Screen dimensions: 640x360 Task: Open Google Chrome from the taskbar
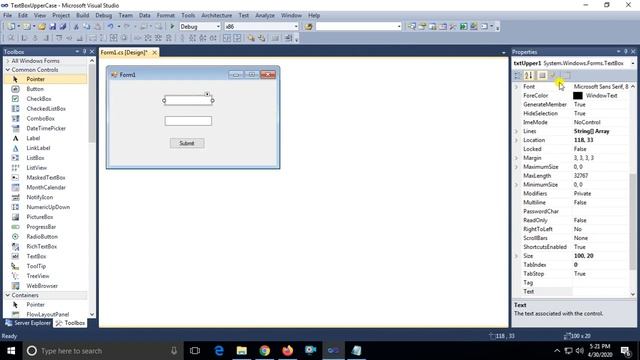pos(264,351)
